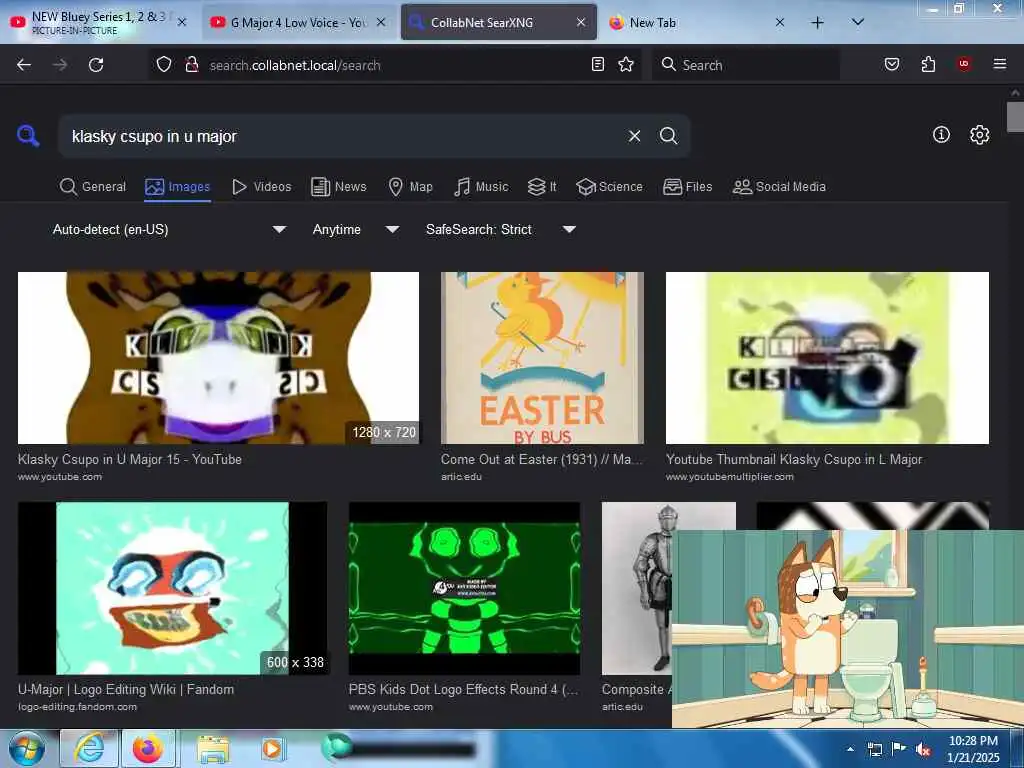Open the U-Major Logo Editing Wiki thumbnail
This screenshot has width=1024, height=768.
pos(172,588)
